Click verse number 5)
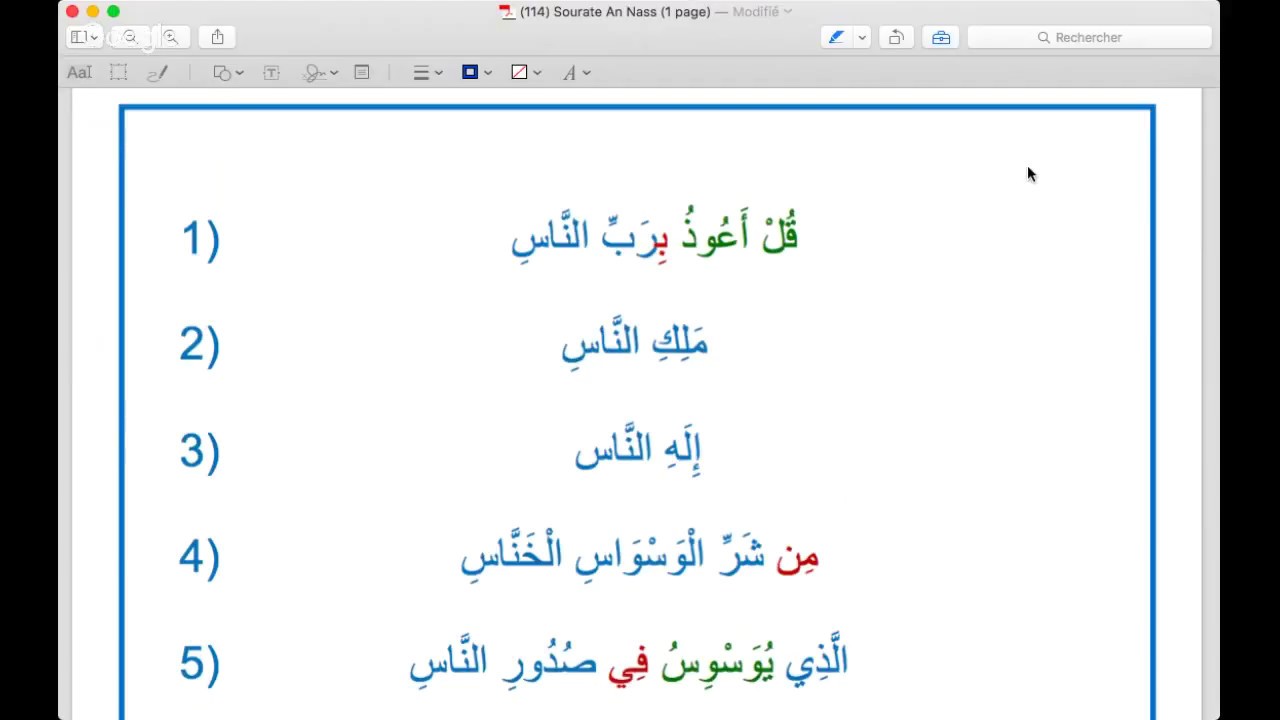The width and height of the screenshot is (1280, 720). point(200,663)
